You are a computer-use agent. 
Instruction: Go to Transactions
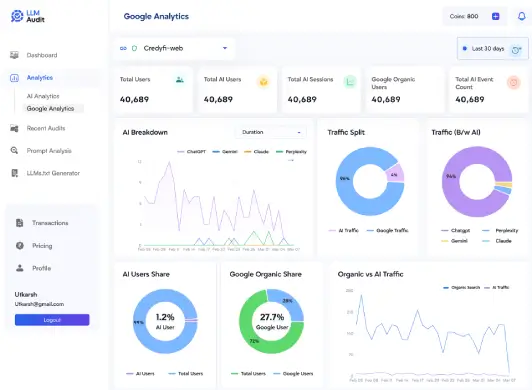coord(50,223)
